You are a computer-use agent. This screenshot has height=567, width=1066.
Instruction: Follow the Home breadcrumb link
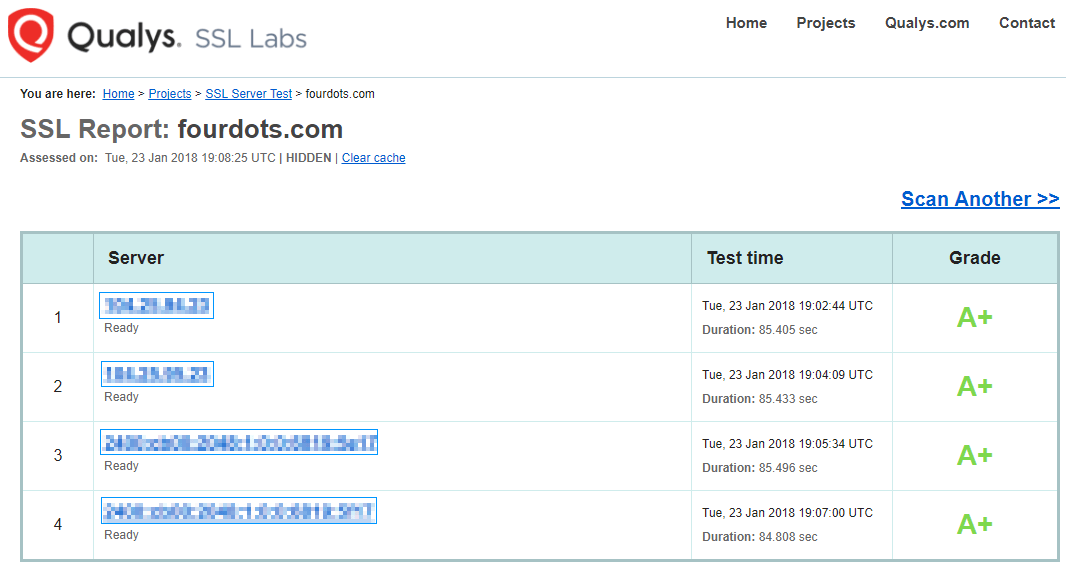pyautogui.click(x=118, y=94)
